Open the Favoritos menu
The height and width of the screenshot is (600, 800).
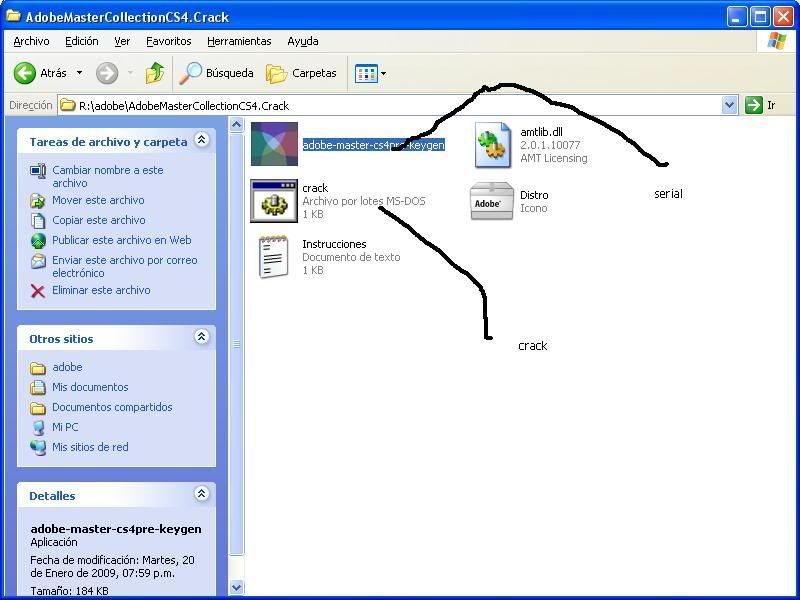(168, 41)
